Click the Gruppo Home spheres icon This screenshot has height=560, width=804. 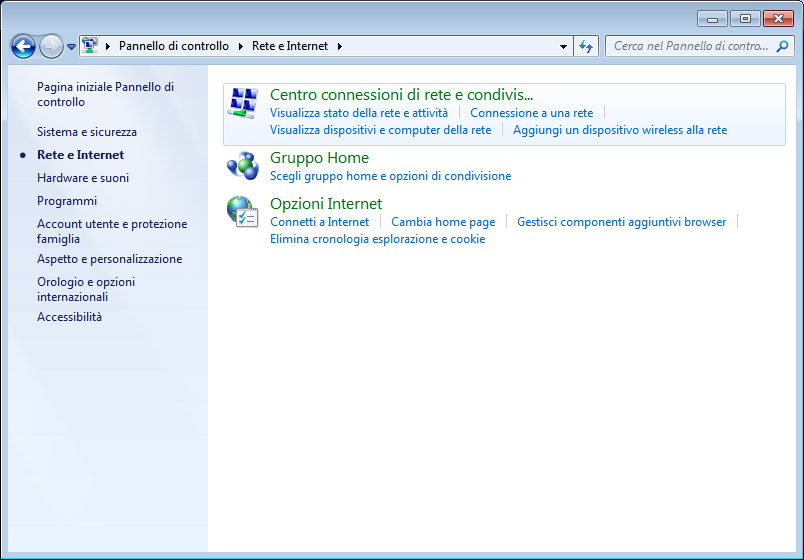[x=243, y=166]
